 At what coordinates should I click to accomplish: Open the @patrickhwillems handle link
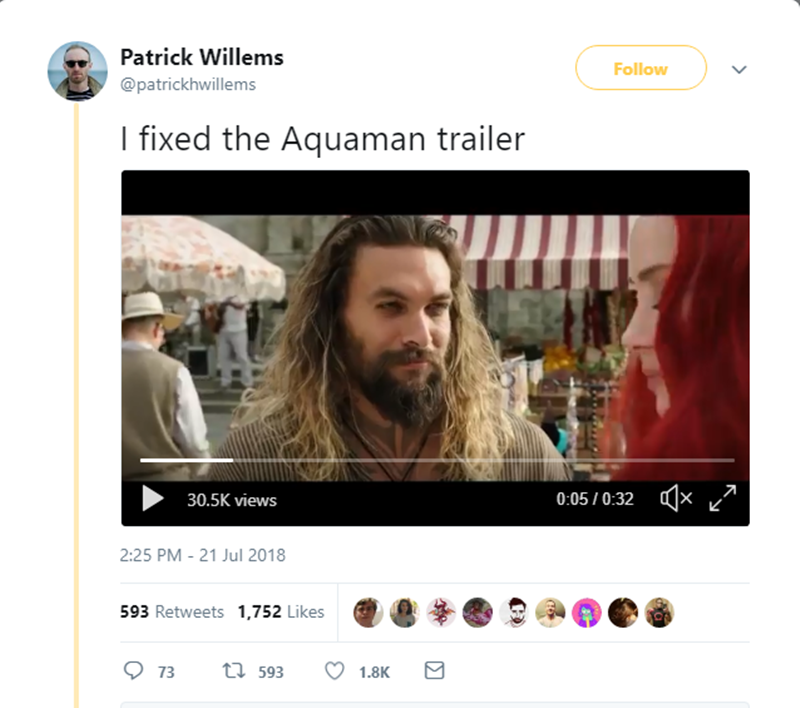click(x=187, y=84)
